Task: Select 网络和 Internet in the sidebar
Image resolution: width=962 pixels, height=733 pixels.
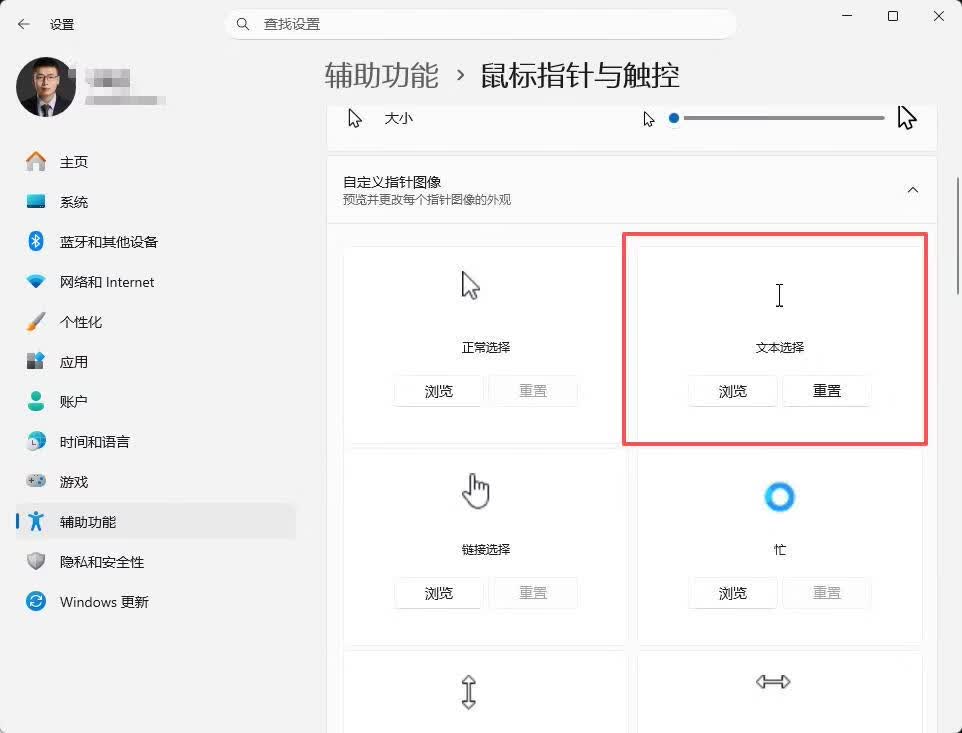Action: 156,282
